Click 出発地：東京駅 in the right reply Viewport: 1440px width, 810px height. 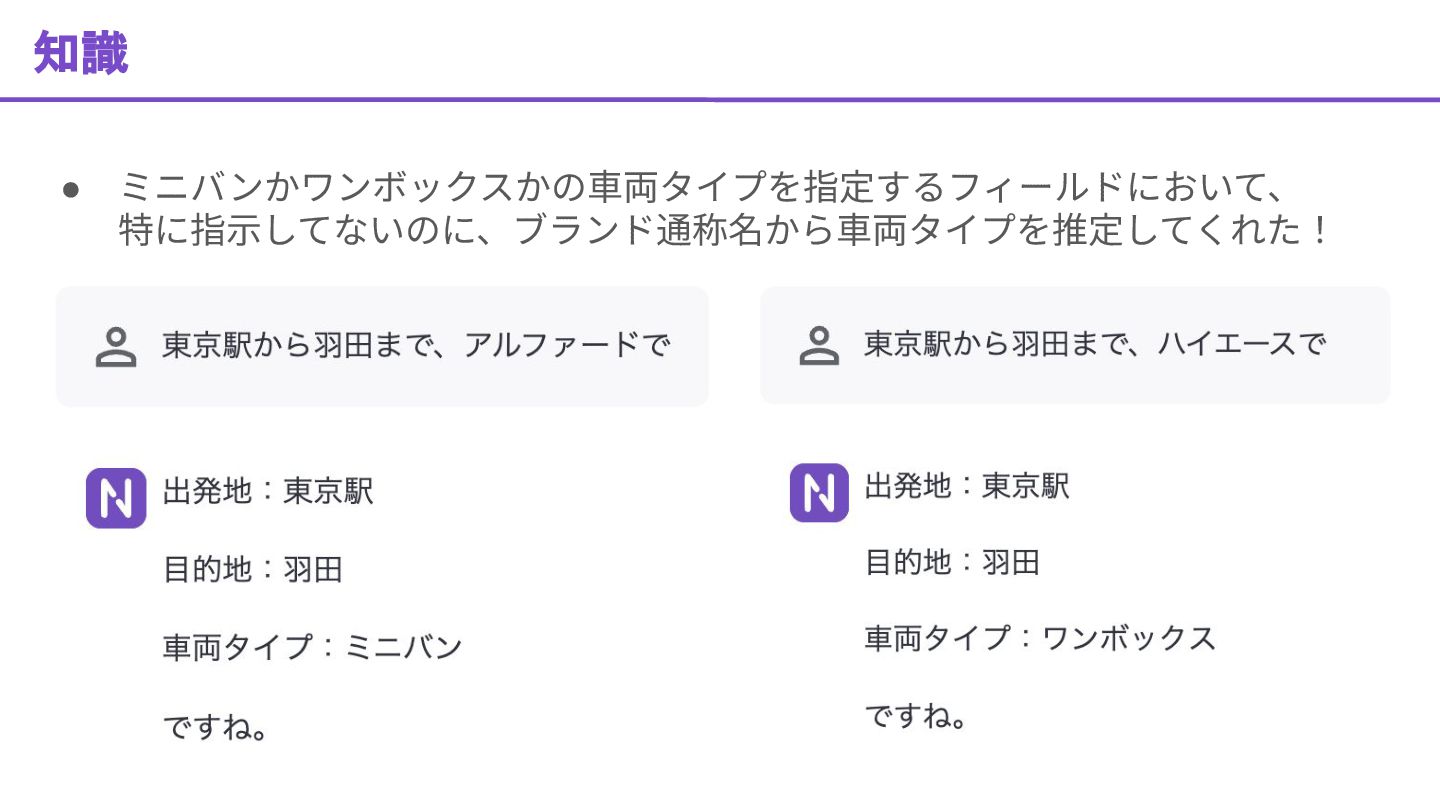click(967, 487)
